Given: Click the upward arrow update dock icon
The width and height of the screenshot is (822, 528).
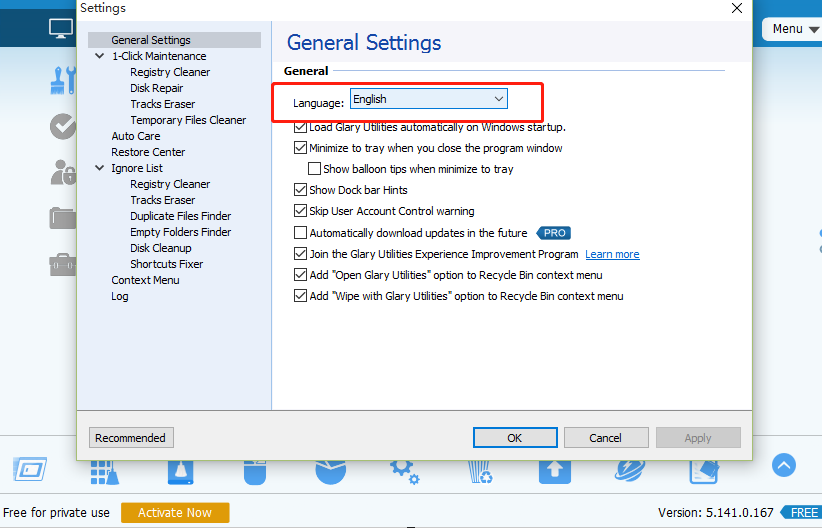Looking at the screenshot, I should click(555, 472).
